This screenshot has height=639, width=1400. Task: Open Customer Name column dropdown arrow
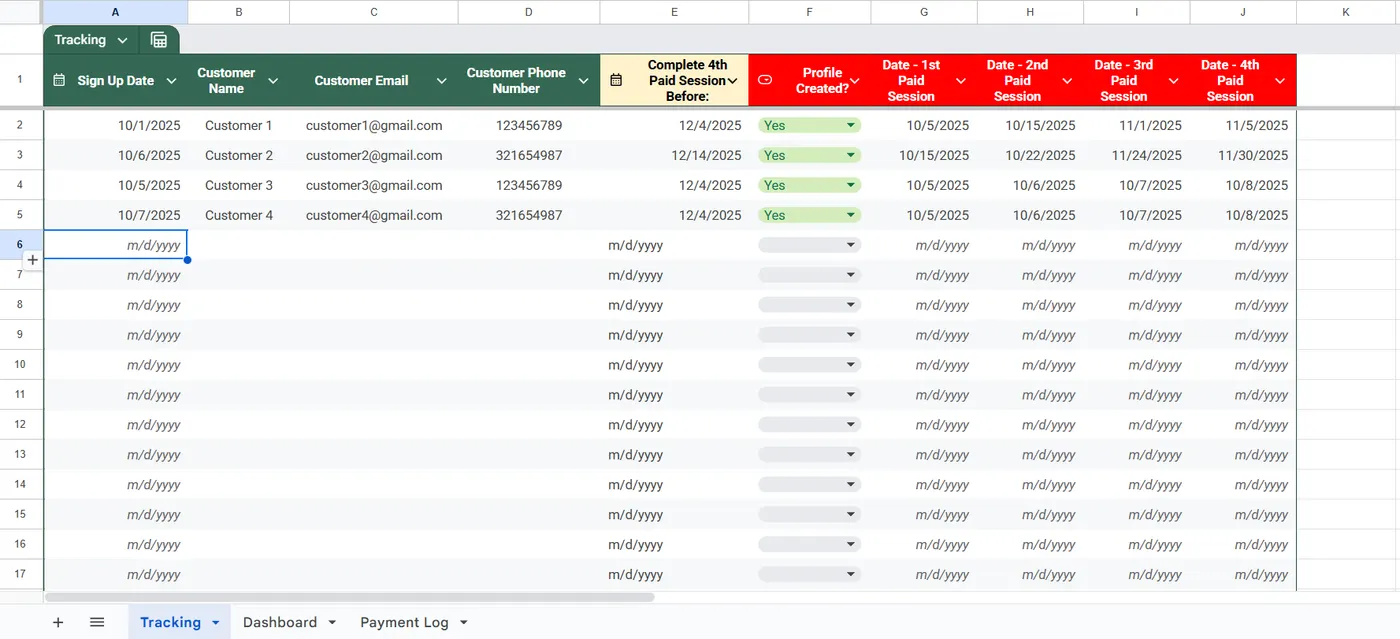273,81
